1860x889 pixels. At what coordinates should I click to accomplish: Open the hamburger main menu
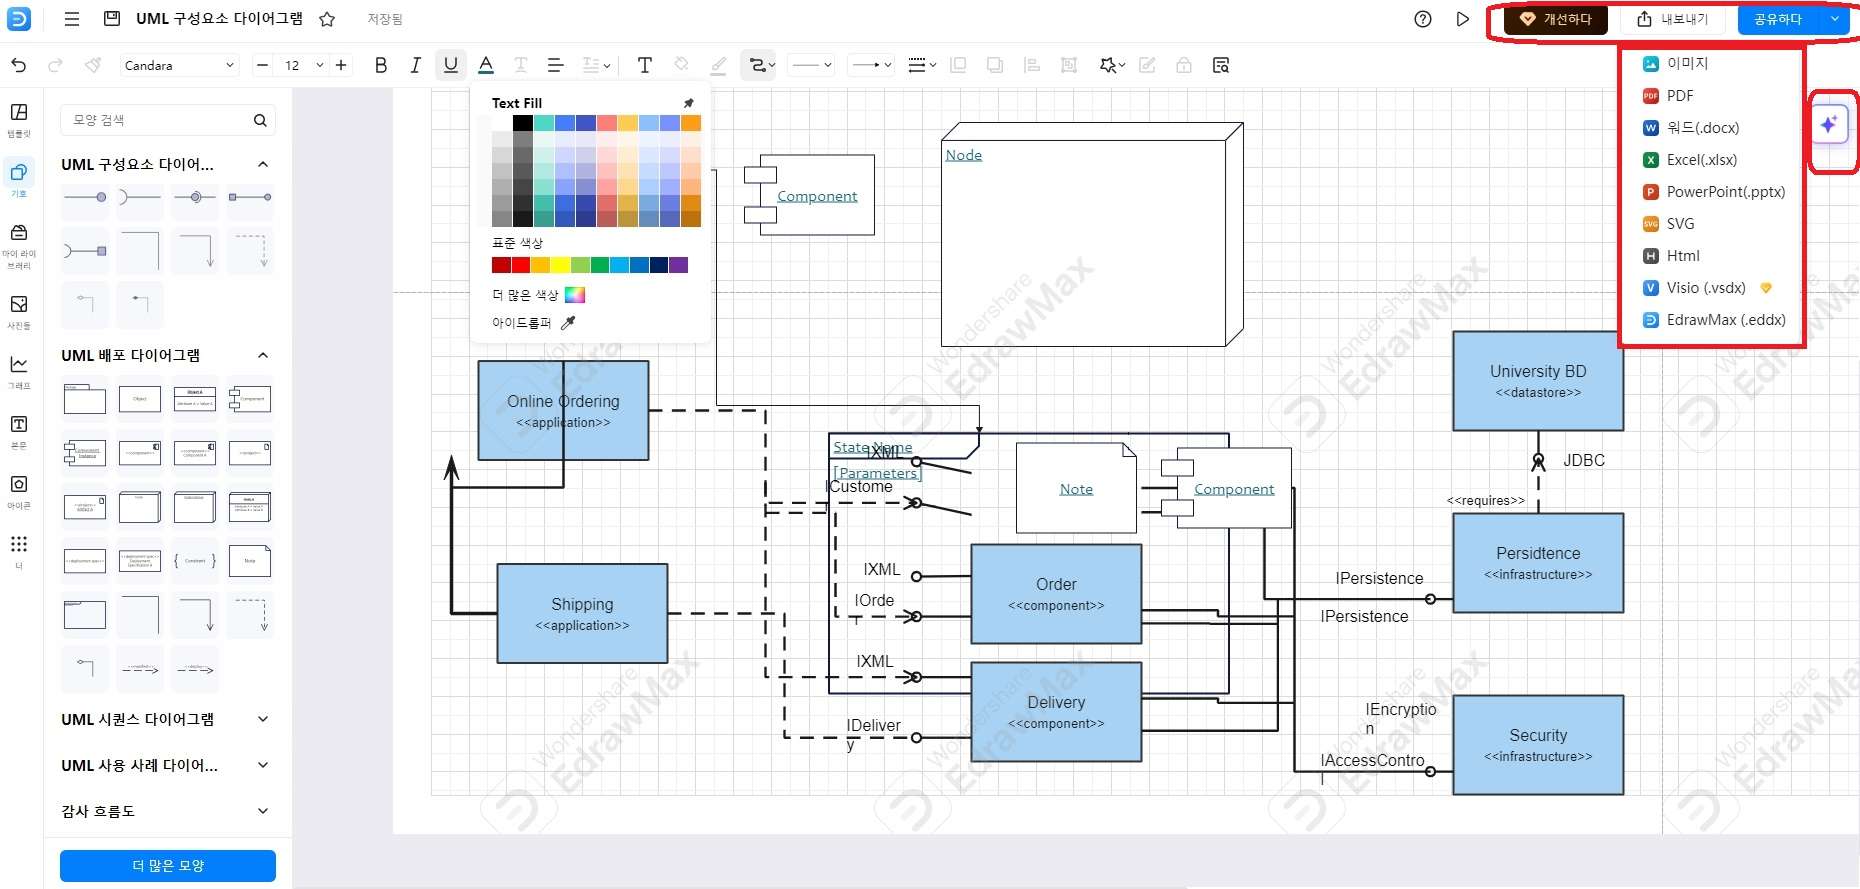coord(71,19)
